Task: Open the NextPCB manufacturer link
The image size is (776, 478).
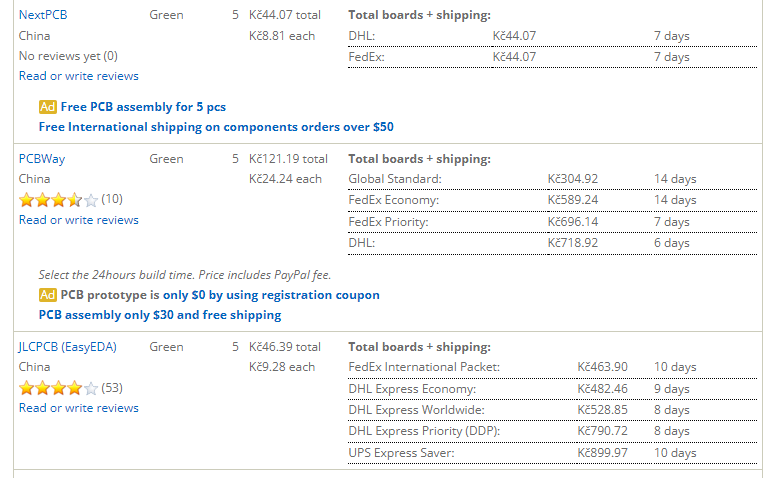Action: coord(43,15)
